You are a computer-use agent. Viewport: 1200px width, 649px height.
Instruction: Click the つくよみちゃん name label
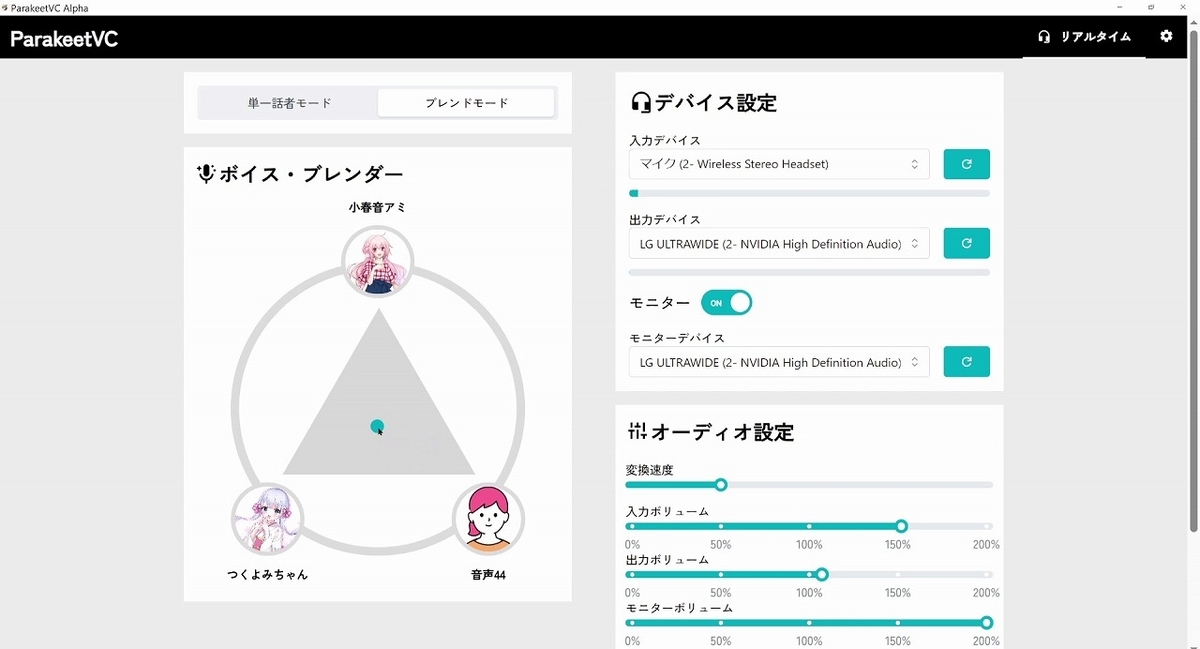click(x=267, y=575)
